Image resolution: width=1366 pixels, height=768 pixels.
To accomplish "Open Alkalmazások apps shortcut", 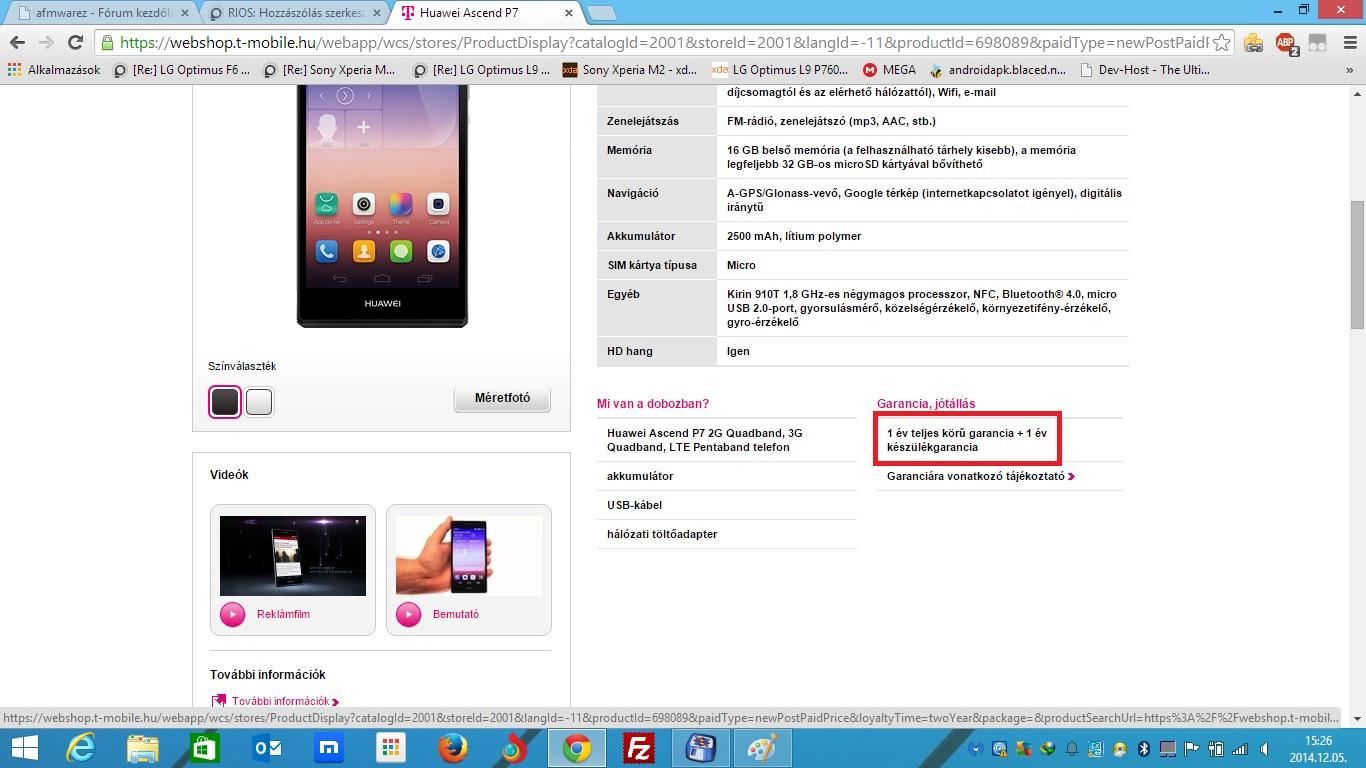I will tap(54, 70).
